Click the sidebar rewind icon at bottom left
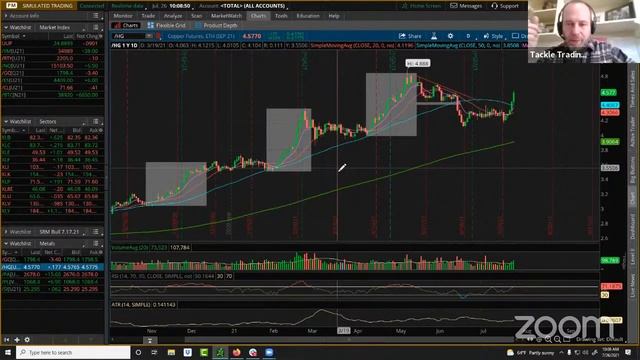 tap(7, 340)
